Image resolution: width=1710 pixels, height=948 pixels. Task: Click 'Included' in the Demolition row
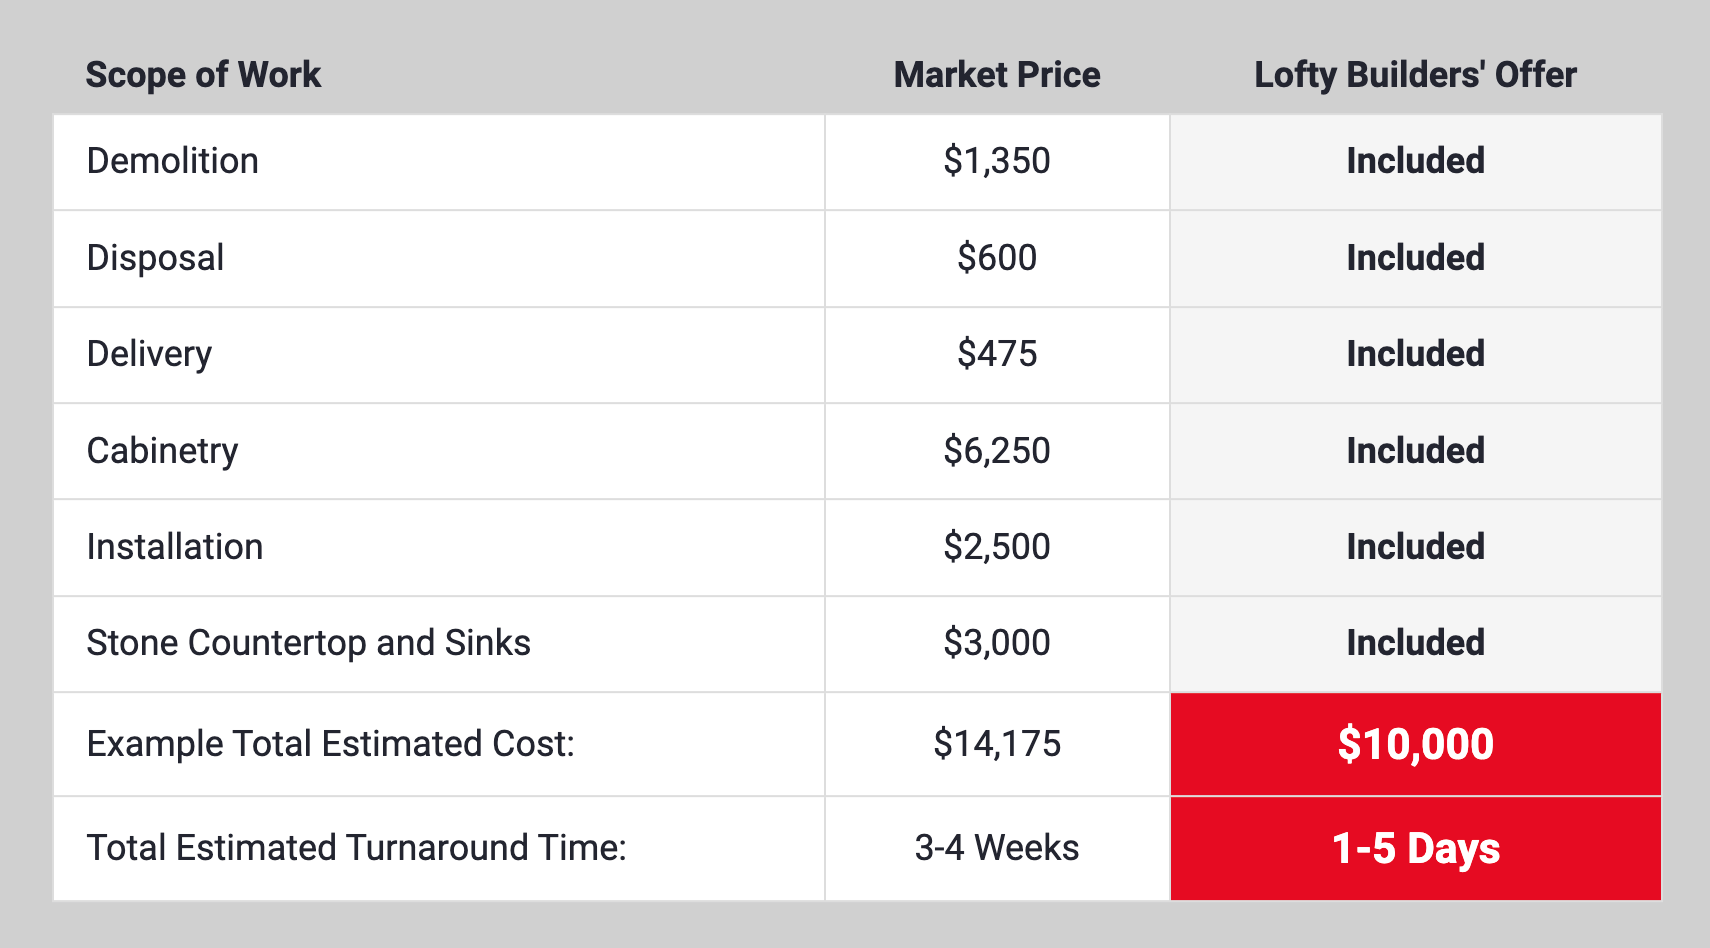(1415, 161)
